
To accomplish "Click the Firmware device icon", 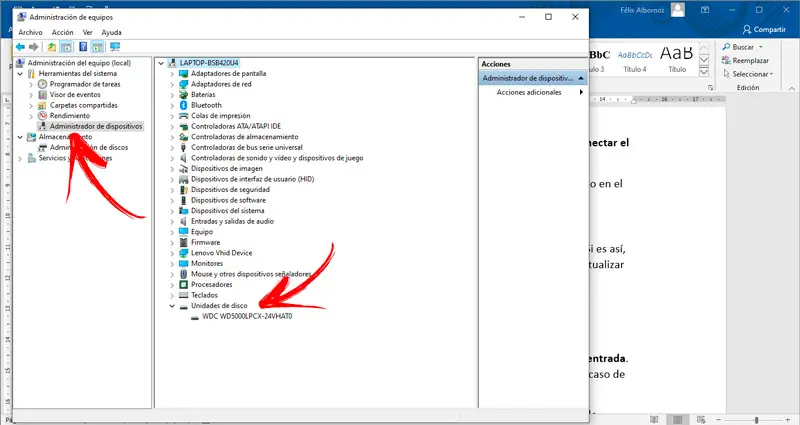I will click(184, 242).
